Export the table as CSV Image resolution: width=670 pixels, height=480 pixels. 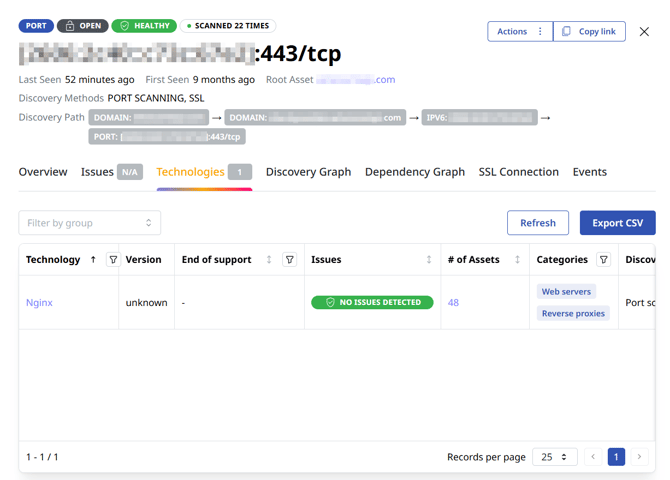click(617, 223)
